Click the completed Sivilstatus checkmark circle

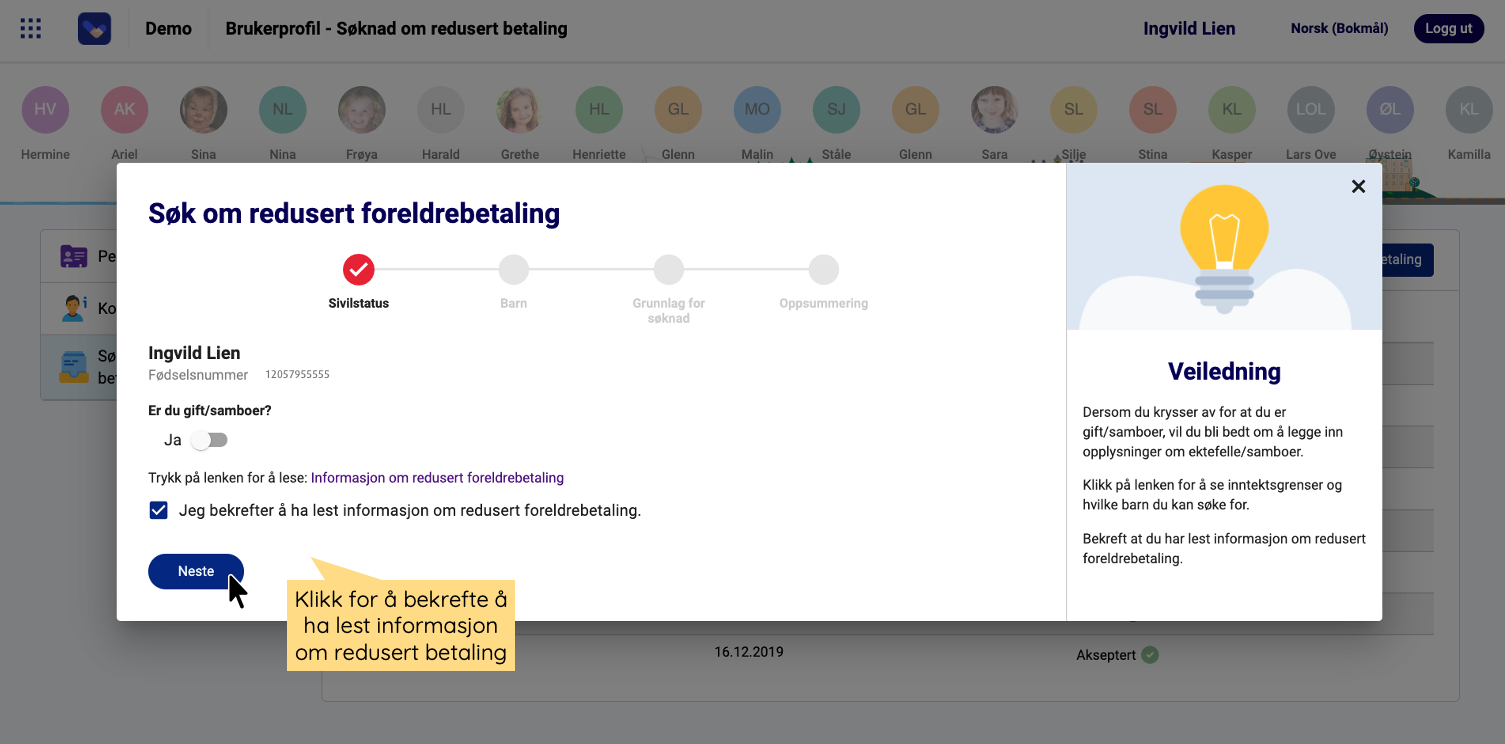tap(358, 269)
